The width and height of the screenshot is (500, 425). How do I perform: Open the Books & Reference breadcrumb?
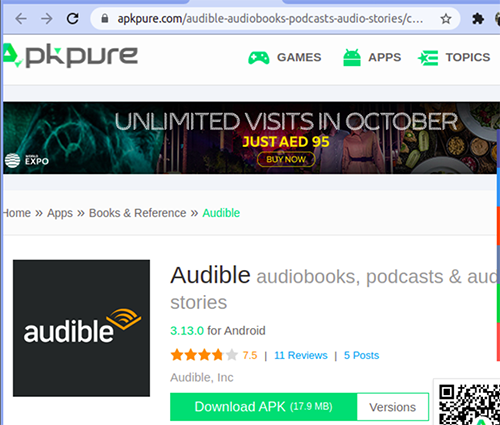click(x=137, y=213)
